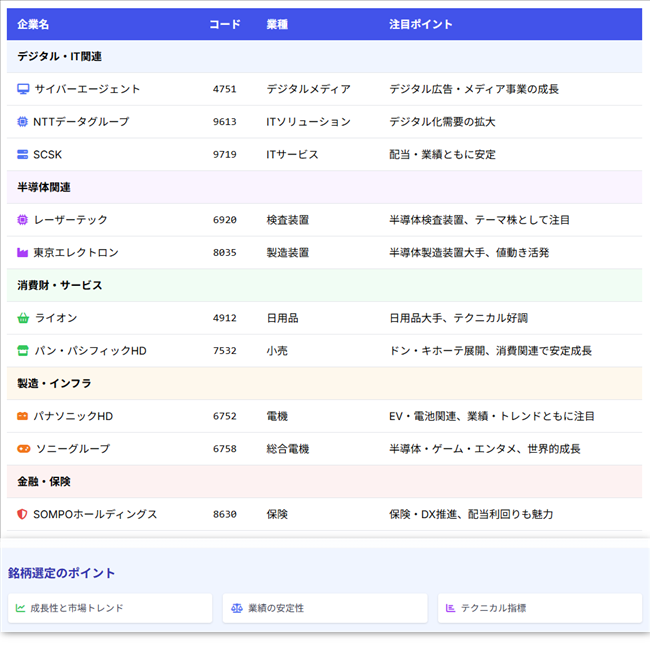Click the company name 東京エレクトロン
The image size is (650, 667).
point(76,253)
